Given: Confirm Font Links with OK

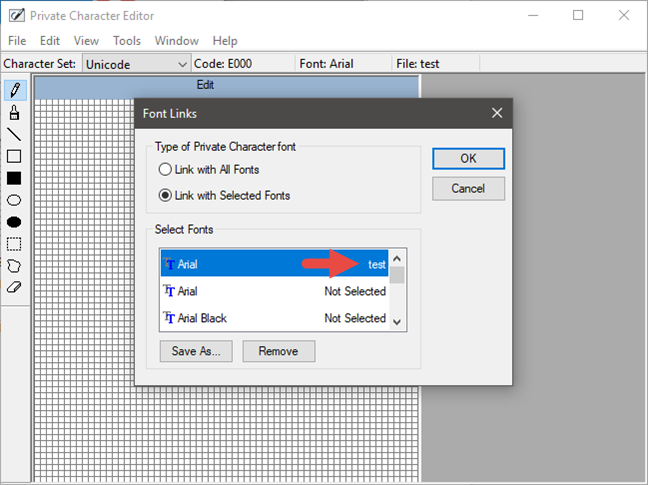Looking at the screenshot, I should coord(468,159).
